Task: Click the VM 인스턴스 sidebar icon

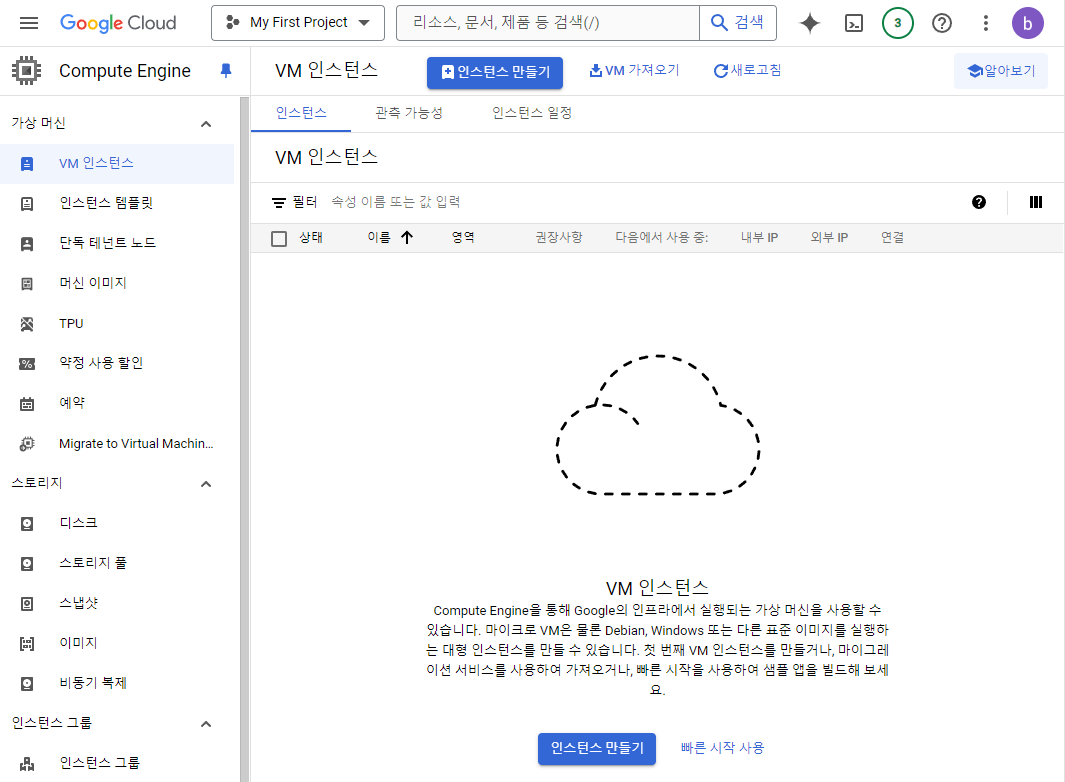Action: [x=26, y=164]
